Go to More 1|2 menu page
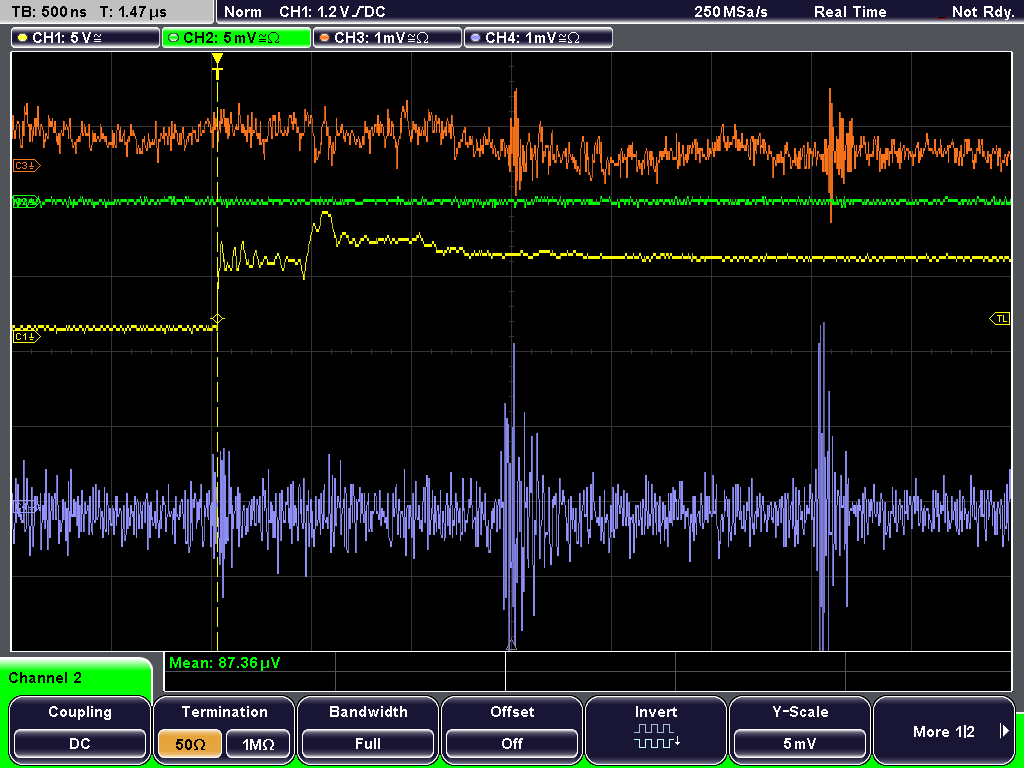Viewport: 1024px width, 768px height. point(944,731)
